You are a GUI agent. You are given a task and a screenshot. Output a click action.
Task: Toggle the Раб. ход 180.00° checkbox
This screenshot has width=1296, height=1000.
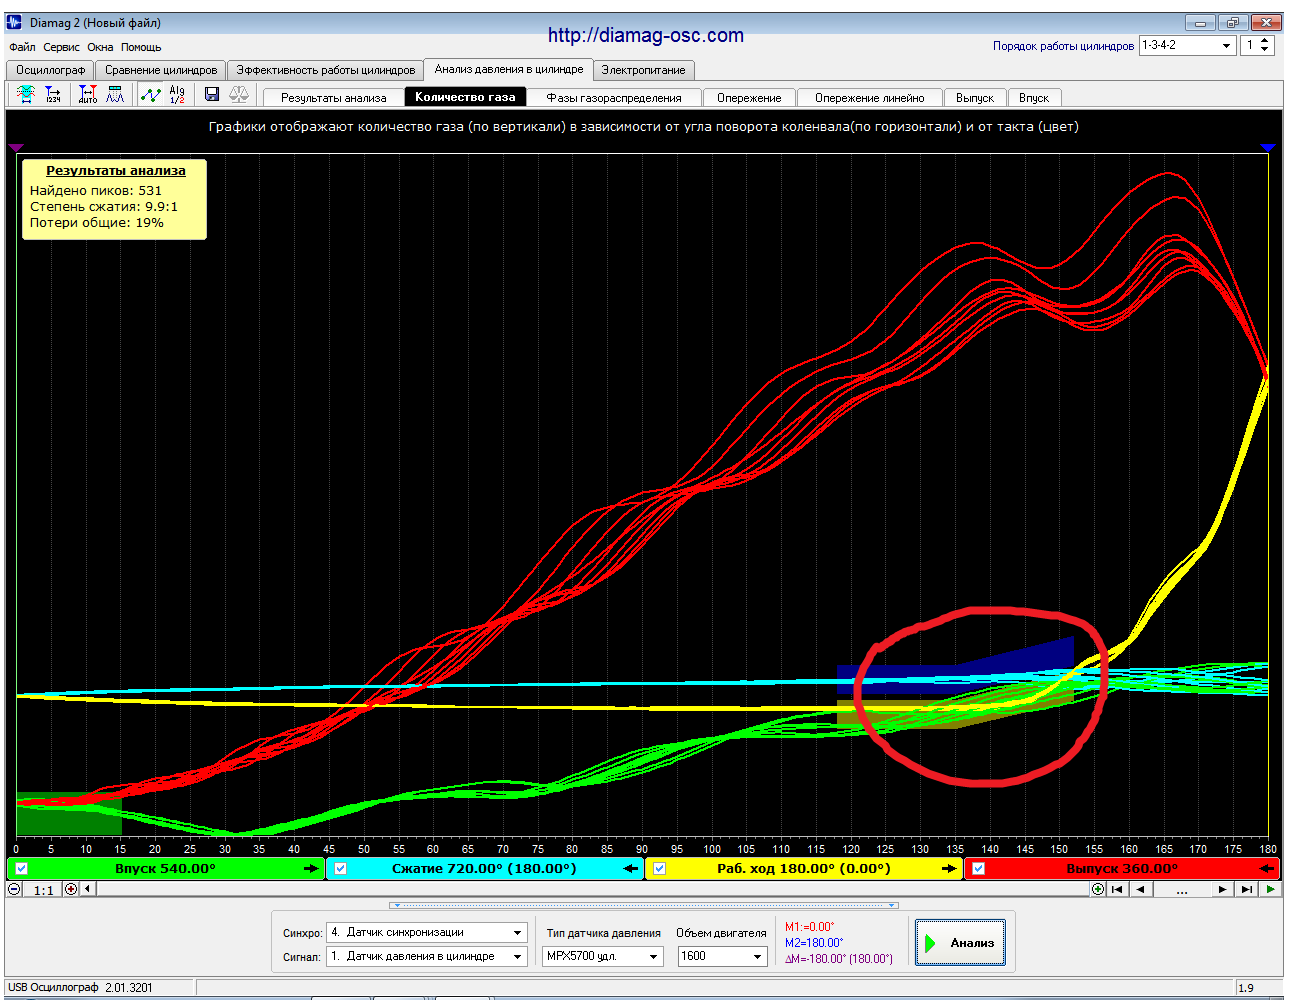[660, 869]
